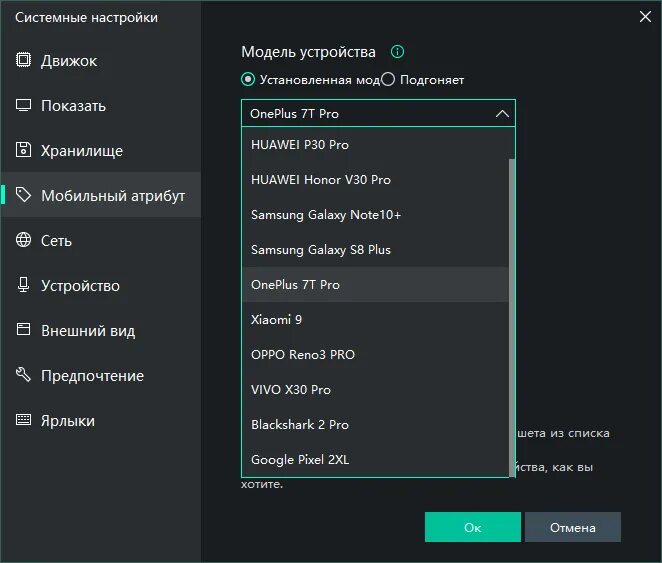Choose HUAWEI P30 Pro from the list
This screenshot has width=662, height=563.
click(300, 145)
